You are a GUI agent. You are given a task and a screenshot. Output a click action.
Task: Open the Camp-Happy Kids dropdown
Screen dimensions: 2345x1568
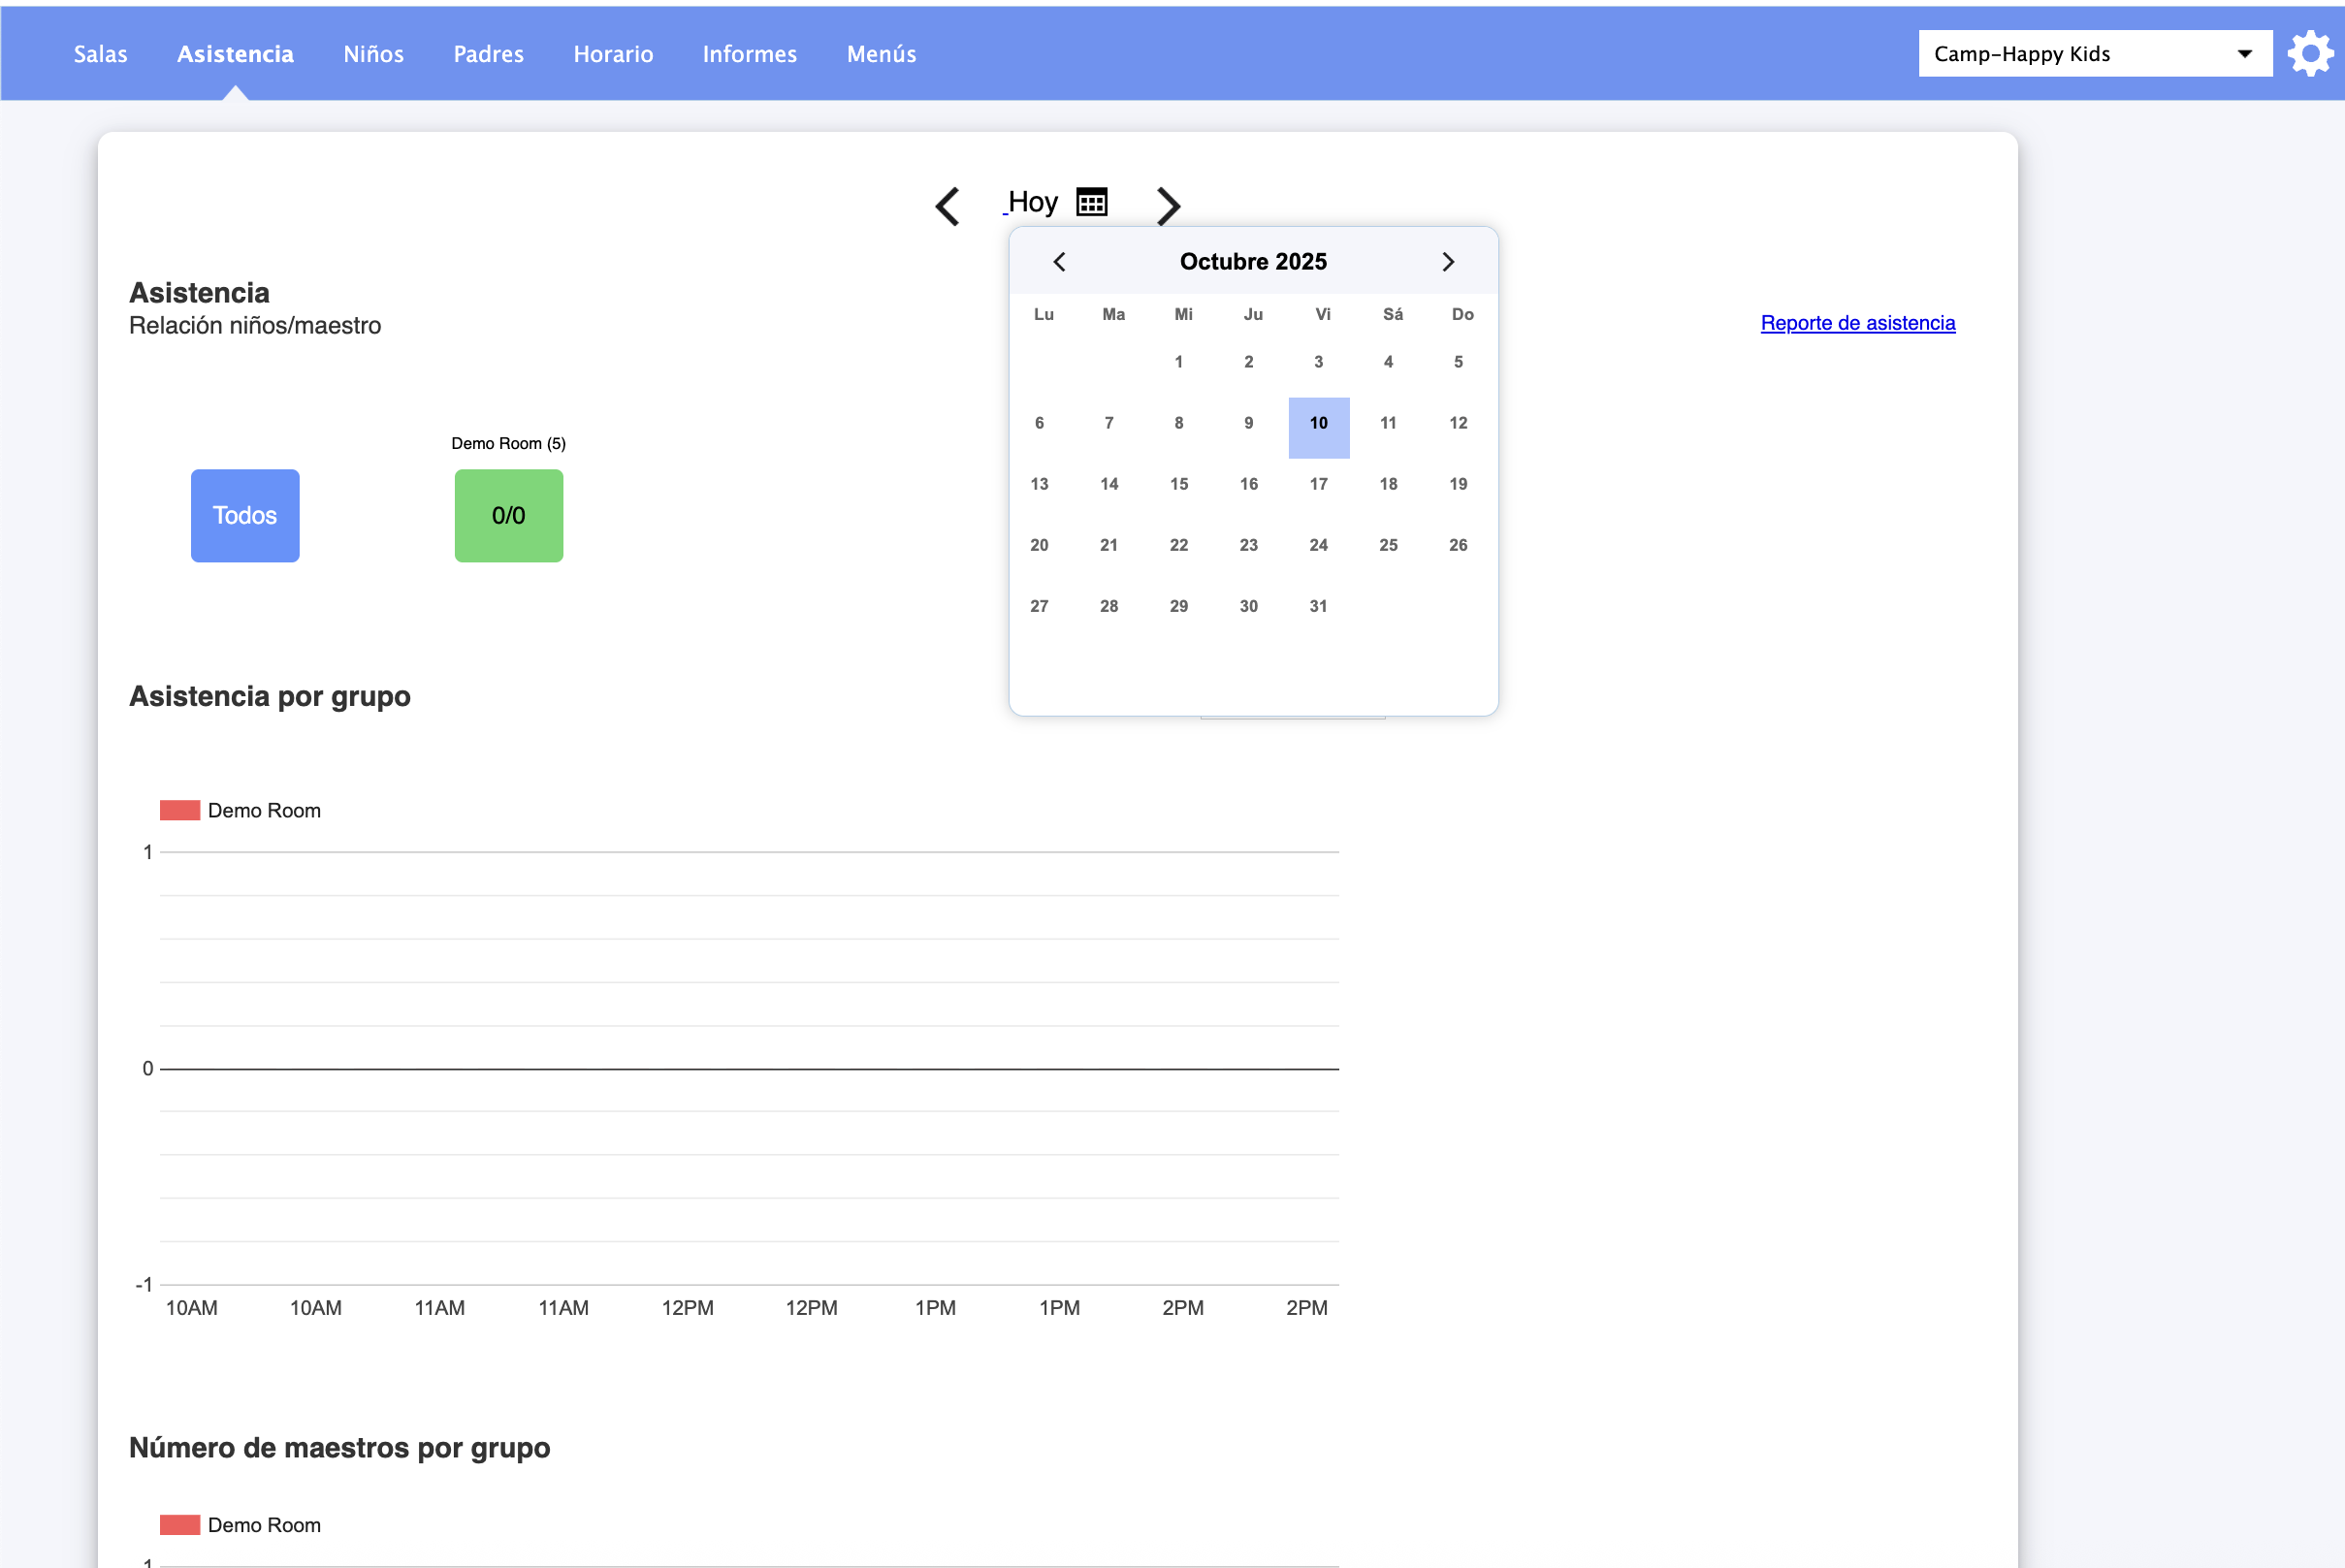pyautogui.click(x=2094, y=54)
